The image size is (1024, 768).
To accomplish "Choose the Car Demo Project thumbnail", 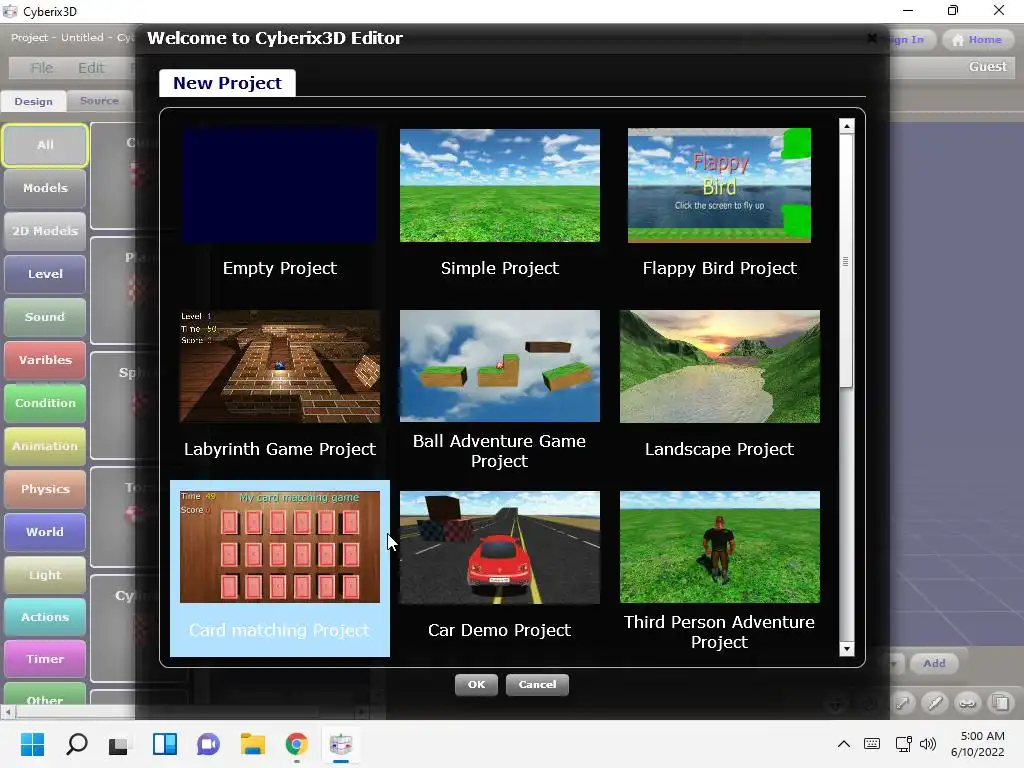I will point(500,547).
